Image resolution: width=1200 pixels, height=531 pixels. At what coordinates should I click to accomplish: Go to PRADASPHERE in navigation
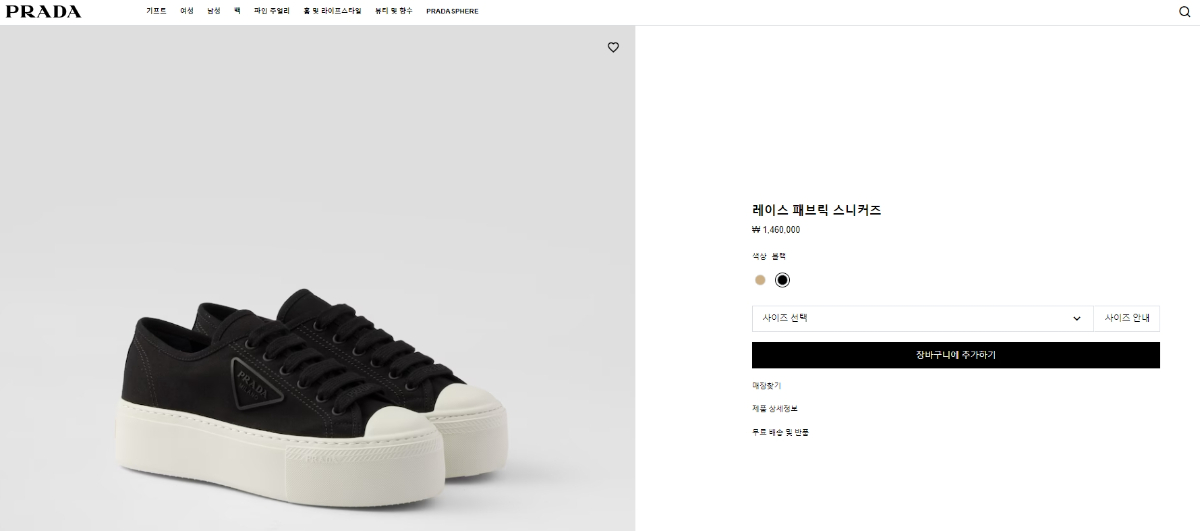452,11
